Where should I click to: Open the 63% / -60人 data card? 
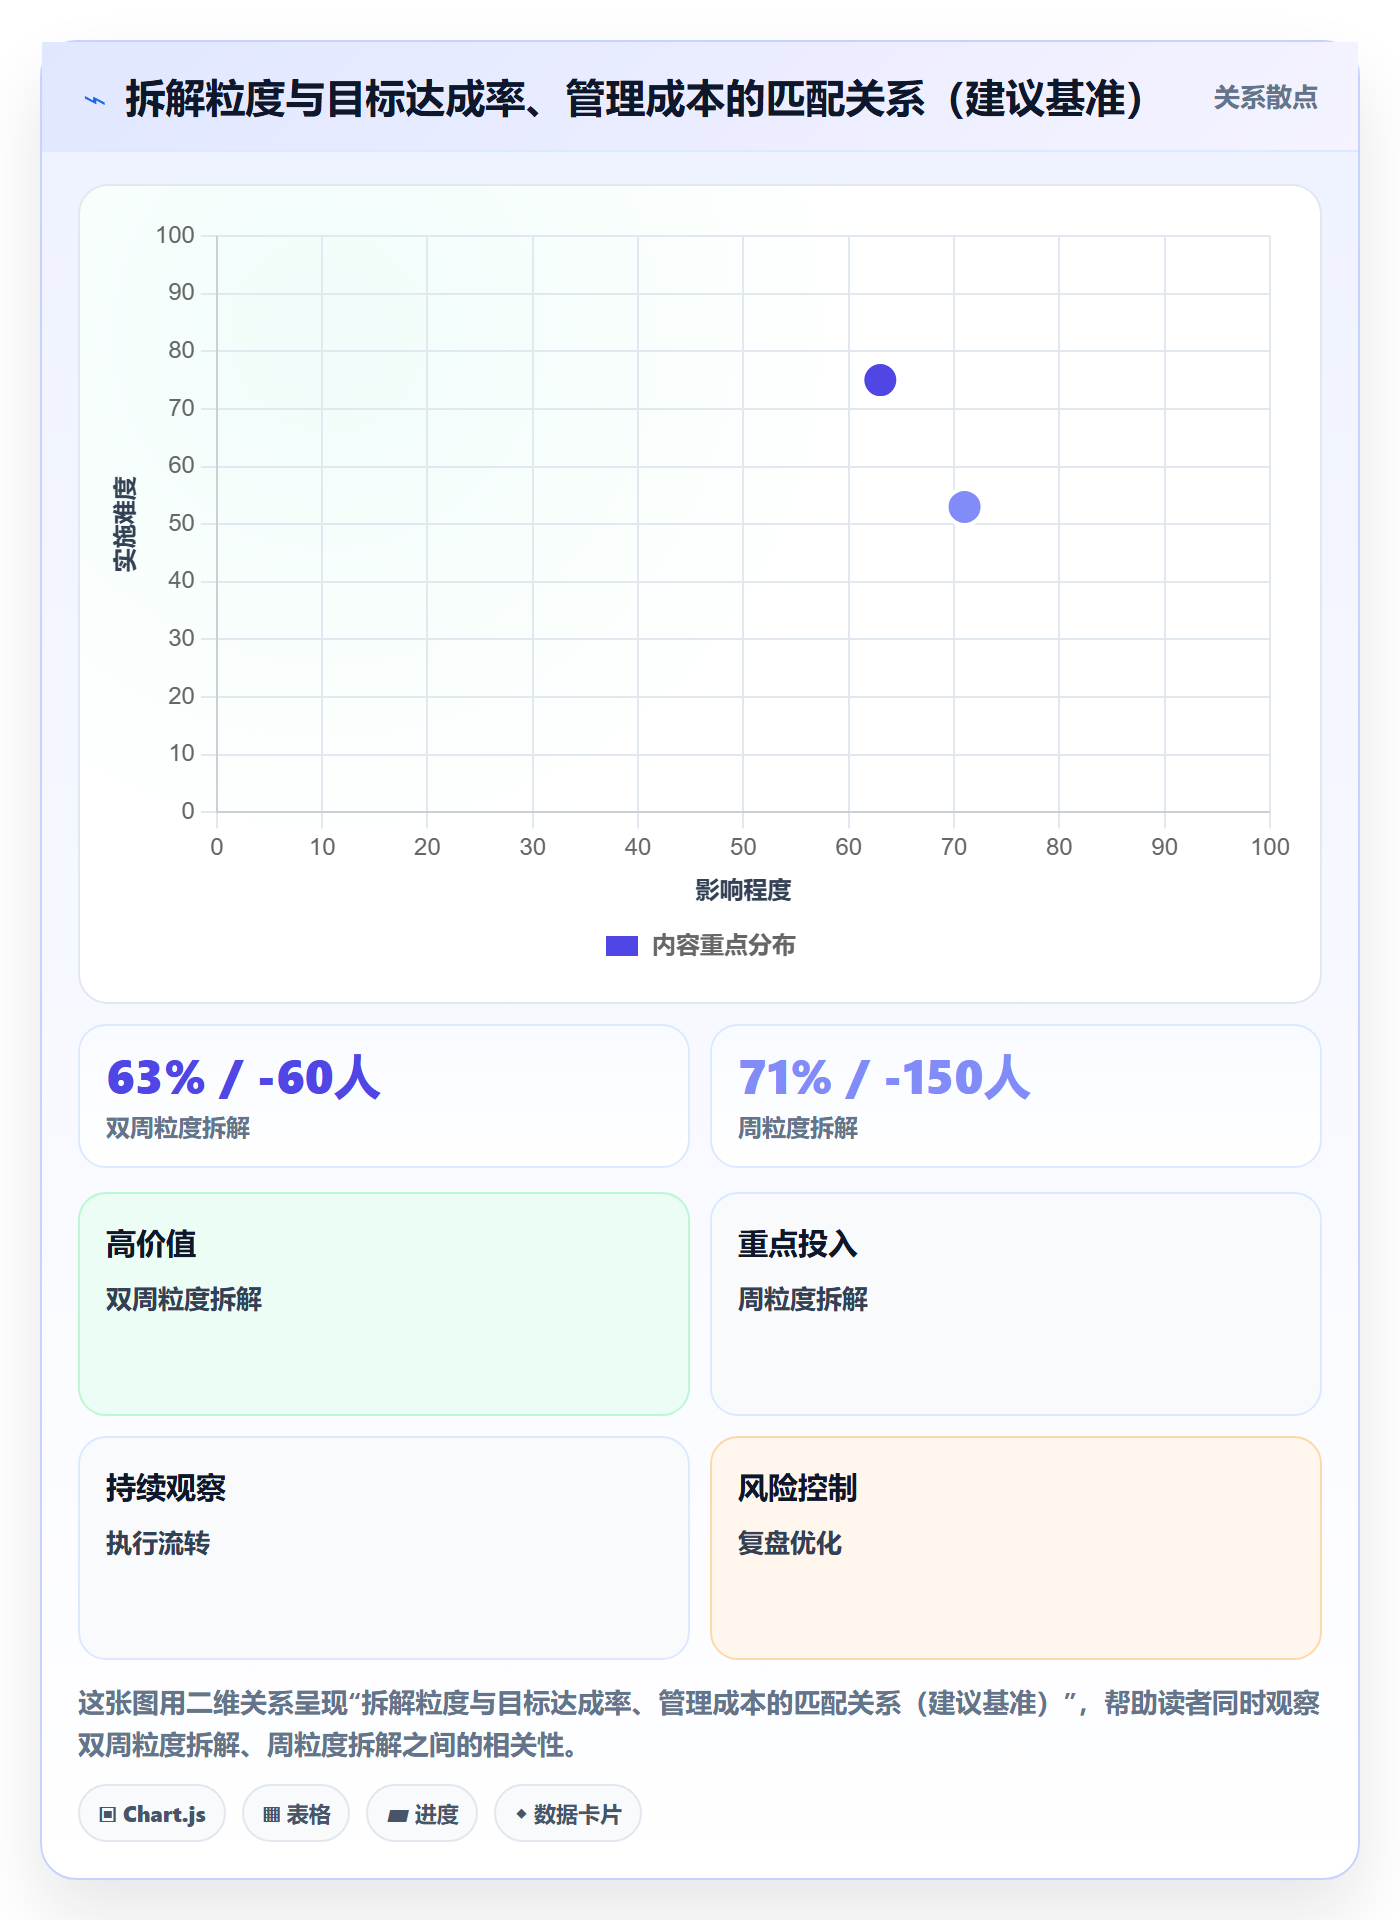tap(384, 1096)
